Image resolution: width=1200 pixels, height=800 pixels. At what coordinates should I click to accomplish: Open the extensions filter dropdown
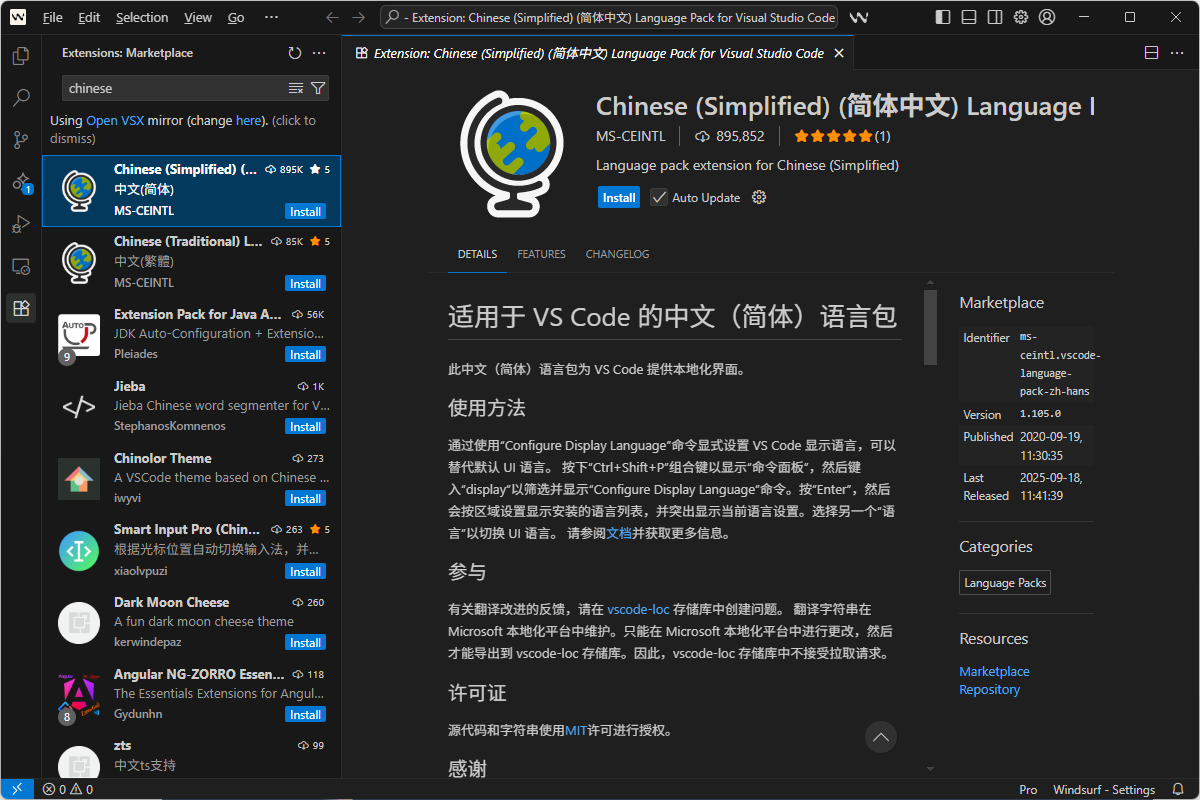318,88
